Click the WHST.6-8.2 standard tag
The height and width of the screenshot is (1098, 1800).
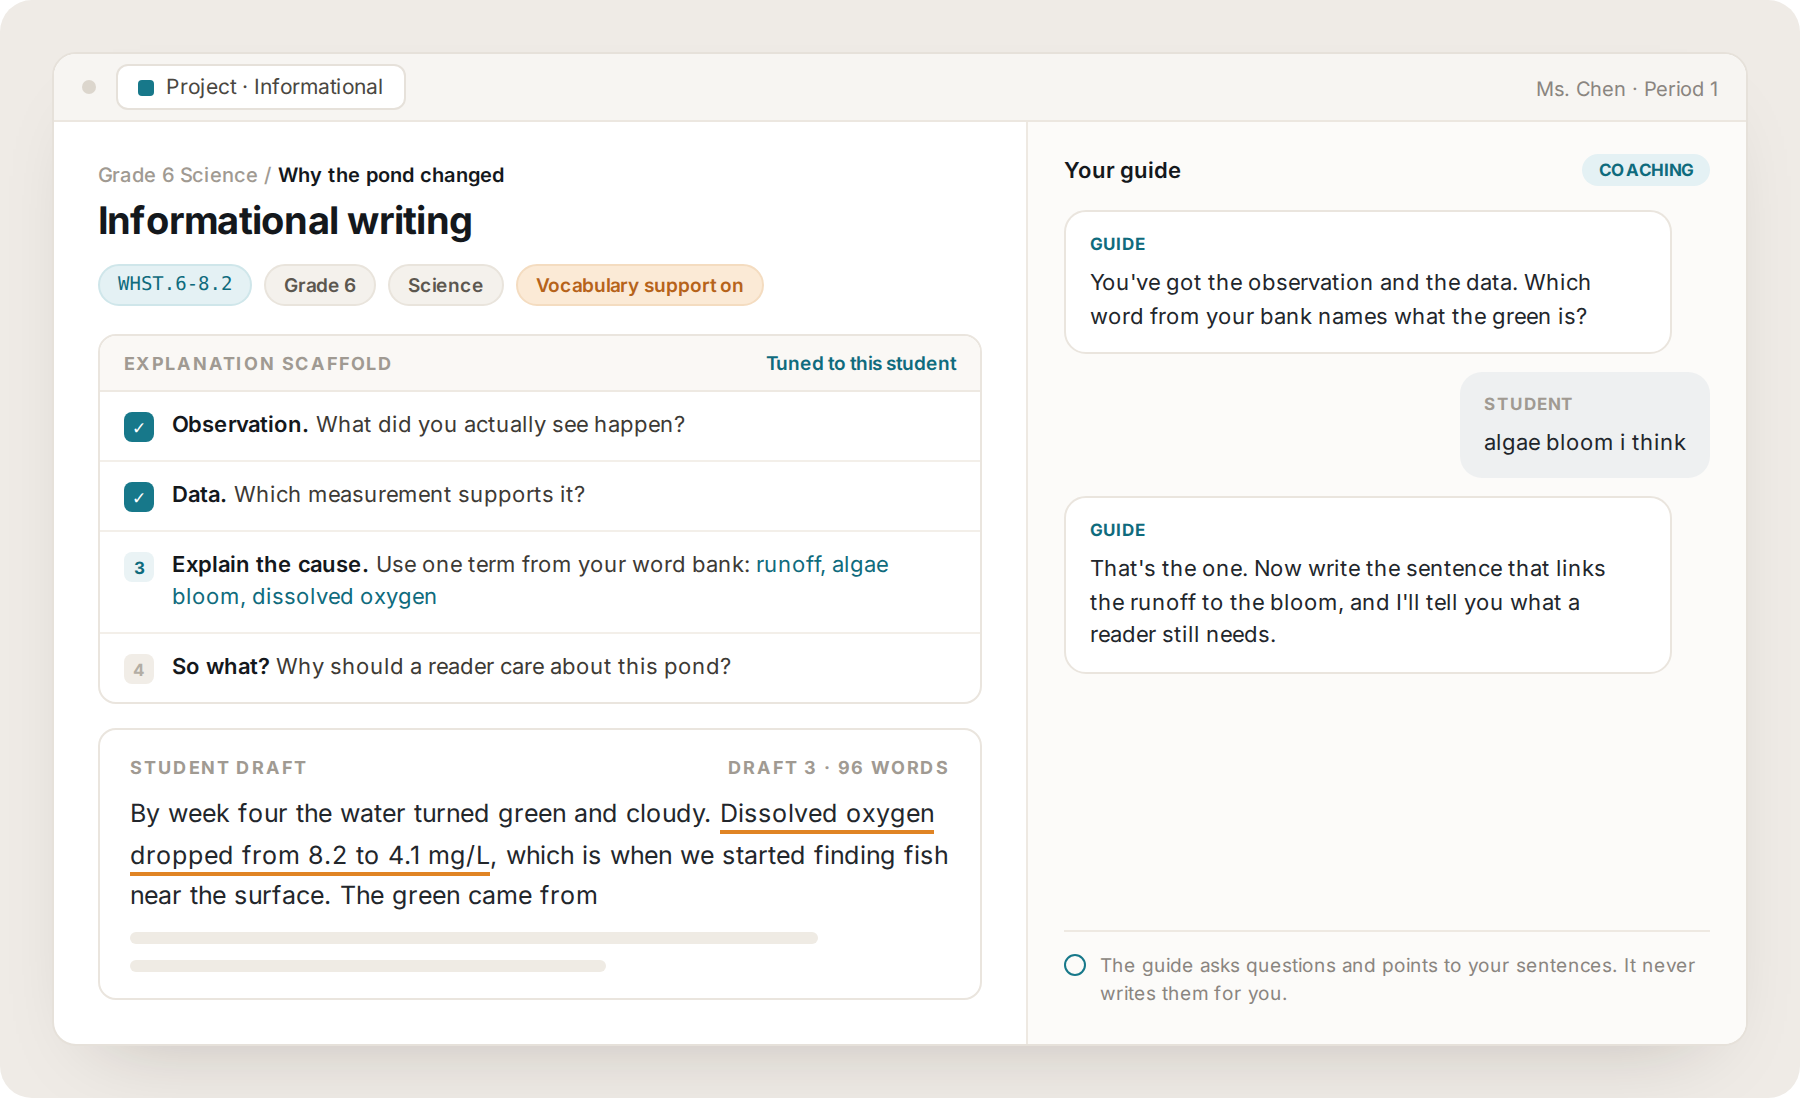(175, 285)
